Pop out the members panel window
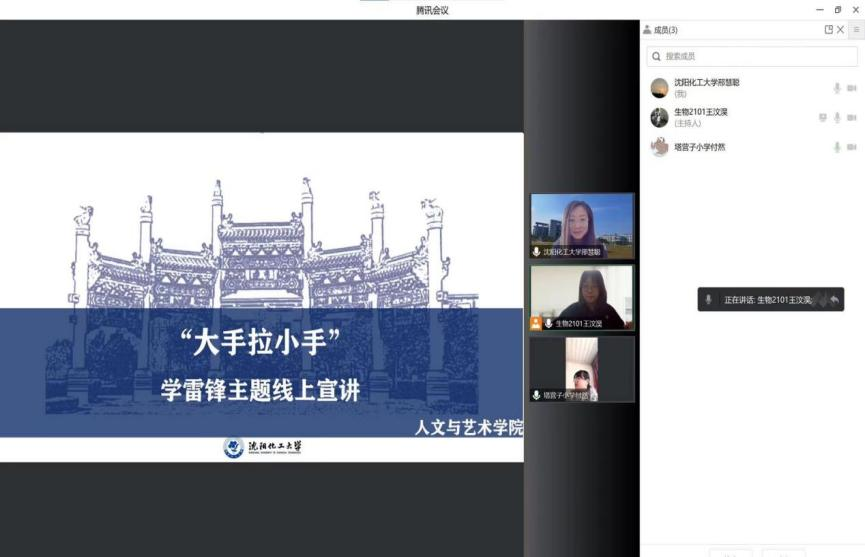Viewport: 865px width, 557px height. pyautogui.click(x=828, y=30)
